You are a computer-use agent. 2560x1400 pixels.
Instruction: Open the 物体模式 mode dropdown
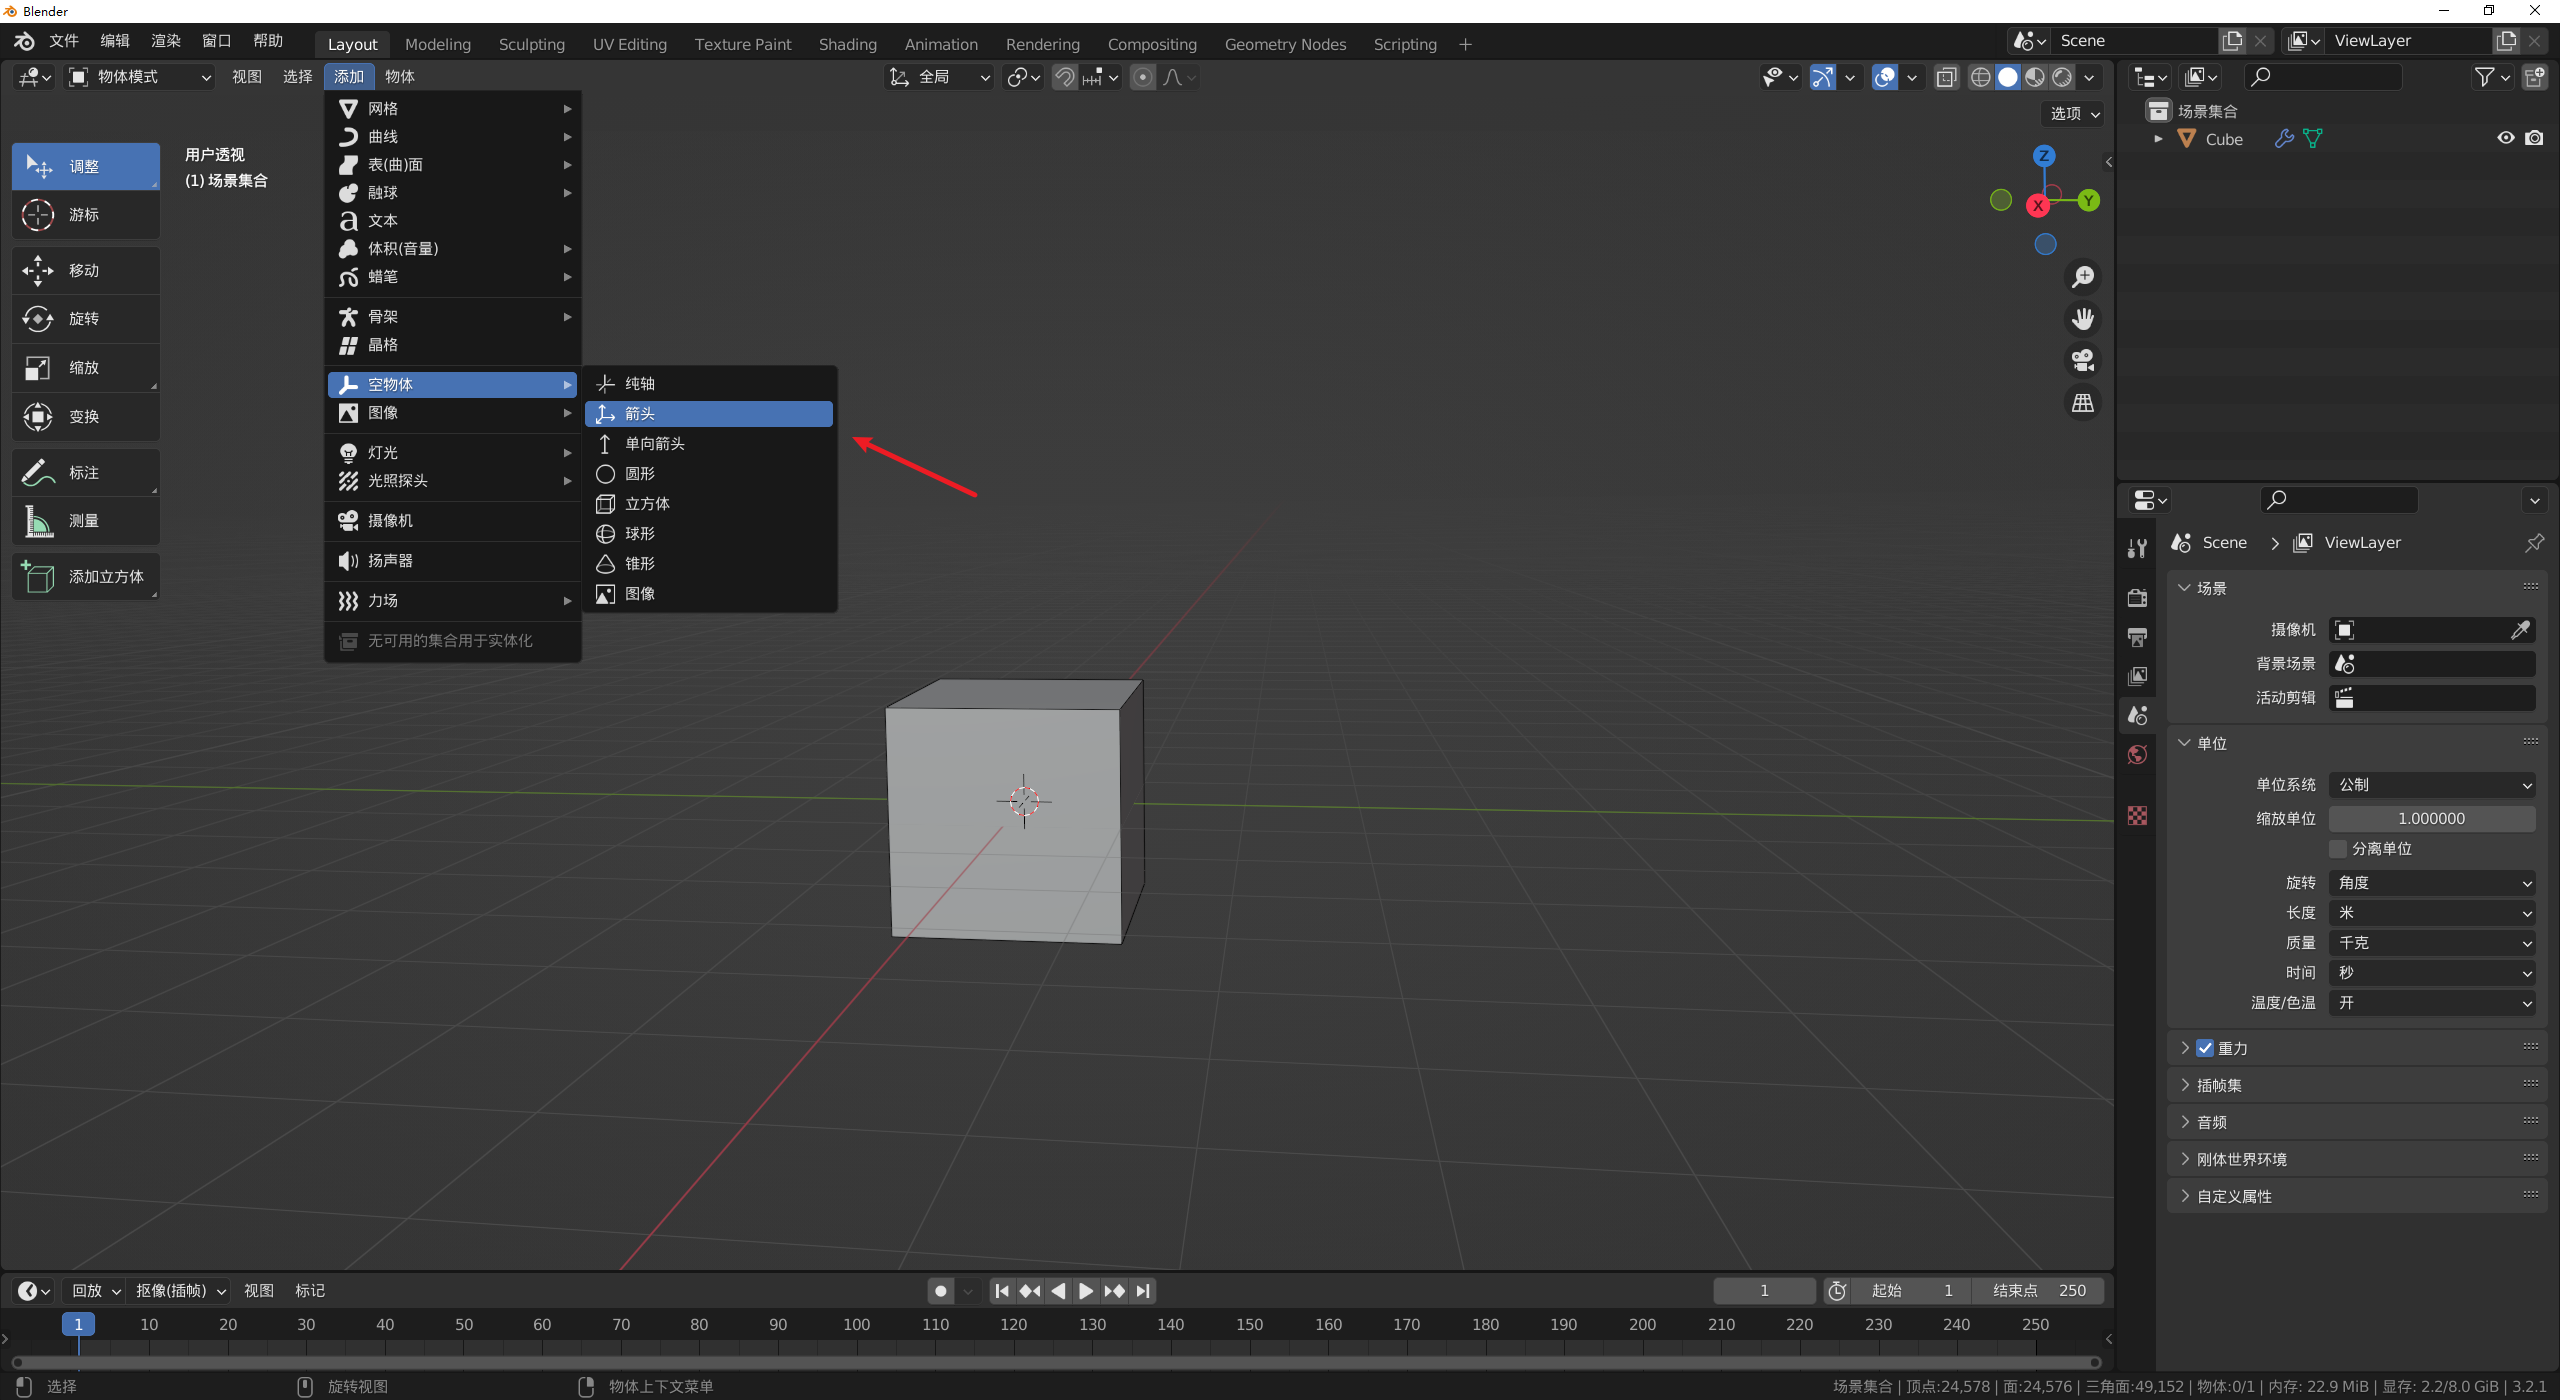pyautogui.click(x=140, y=77)
